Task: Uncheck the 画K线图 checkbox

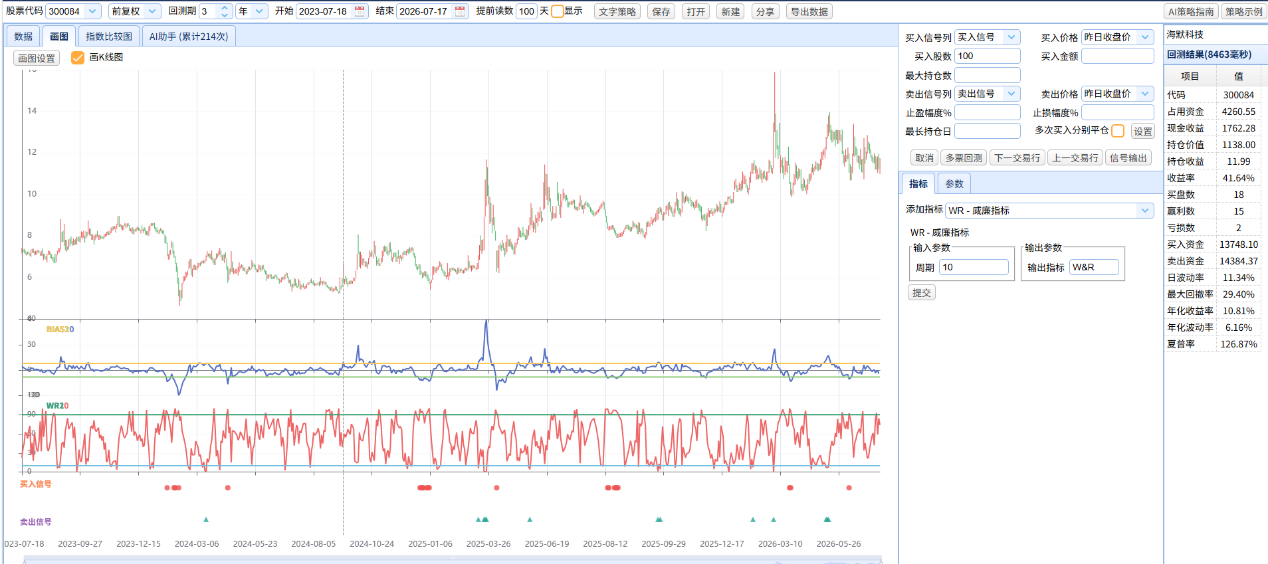Action: (x=77, y=58)
